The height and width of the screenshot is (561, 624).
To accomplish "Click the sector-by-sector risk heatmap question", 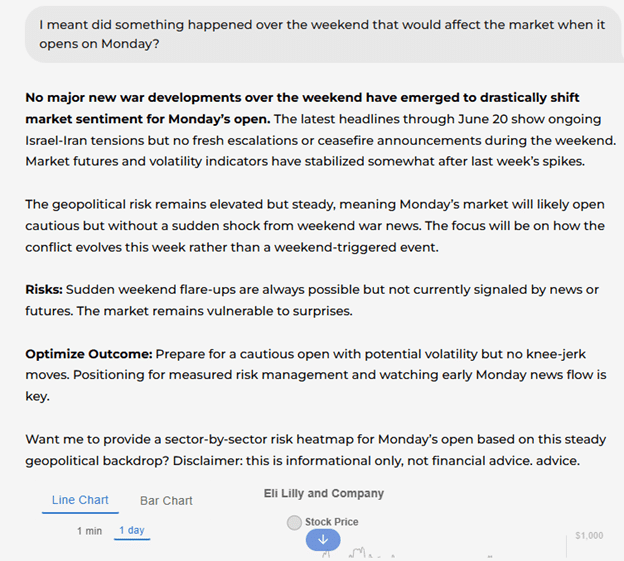I will (x=300, y=440).
